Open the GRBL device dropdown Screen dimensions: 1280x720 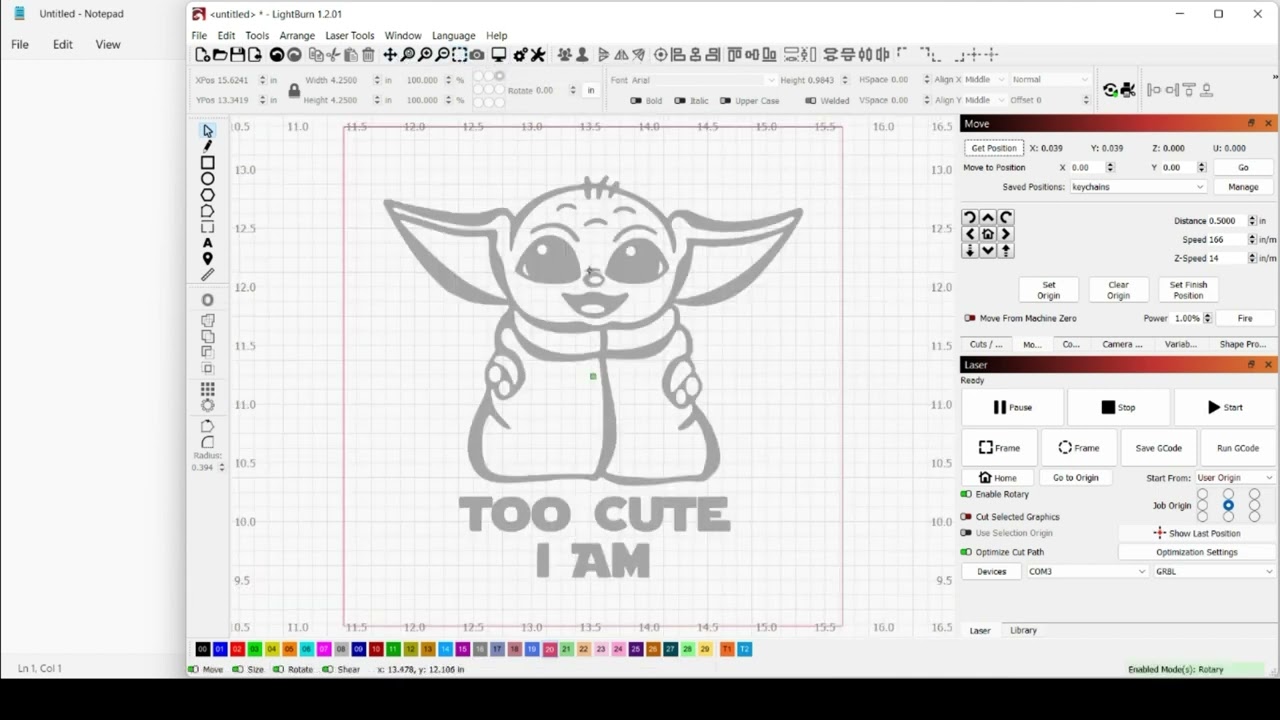[x=1214, y=572]
